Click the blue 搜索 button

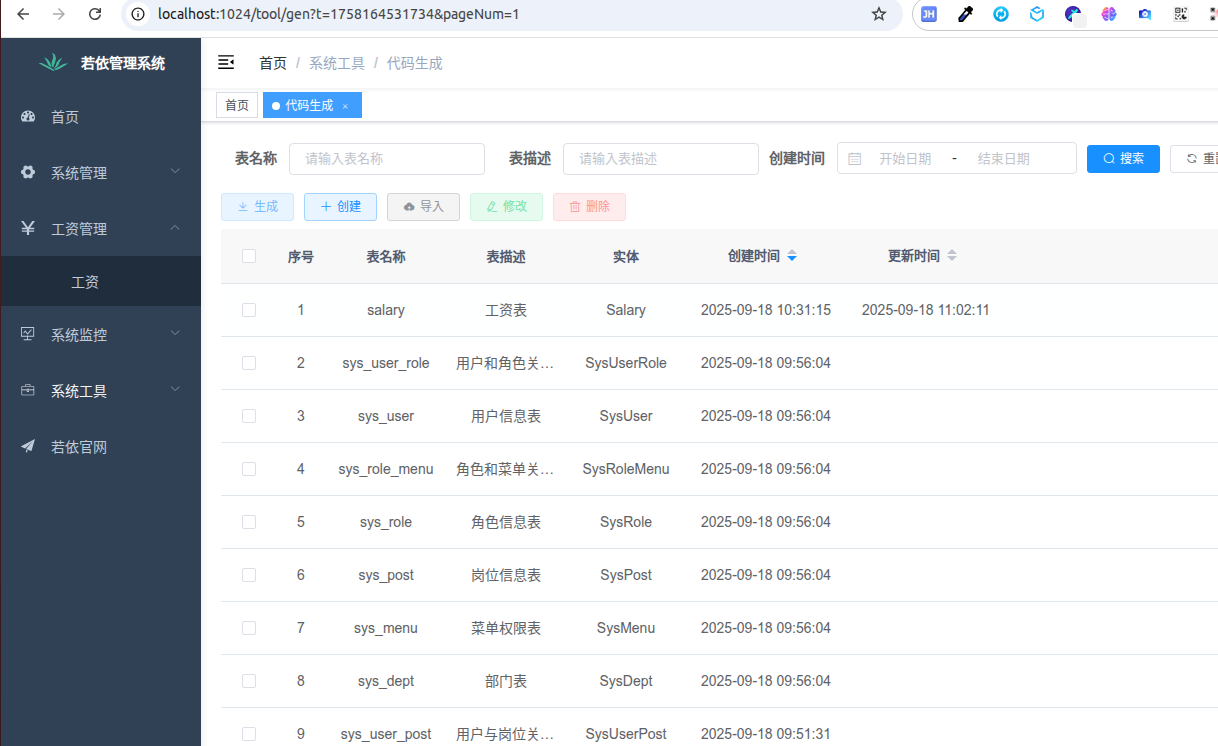coord(1123,158)
